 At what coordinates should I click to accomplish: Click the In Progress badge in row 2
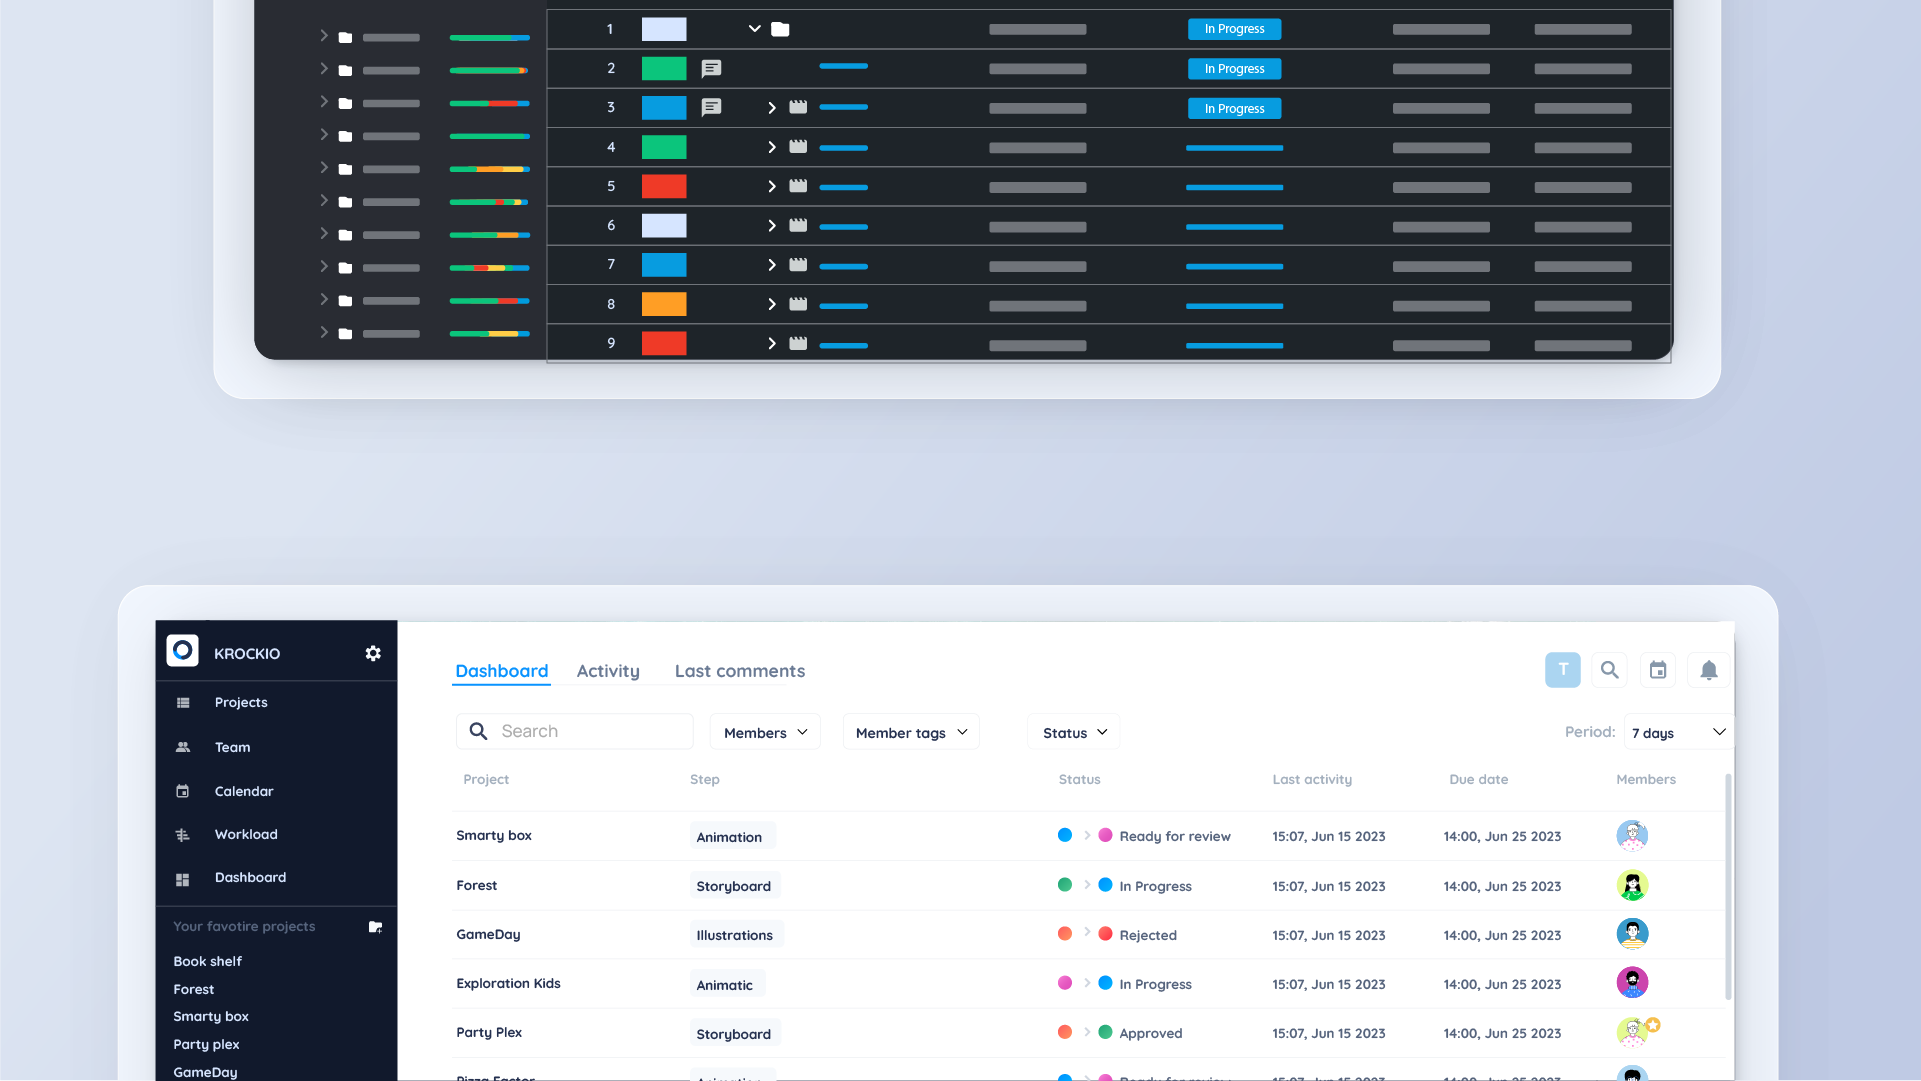pos(1234,69)
